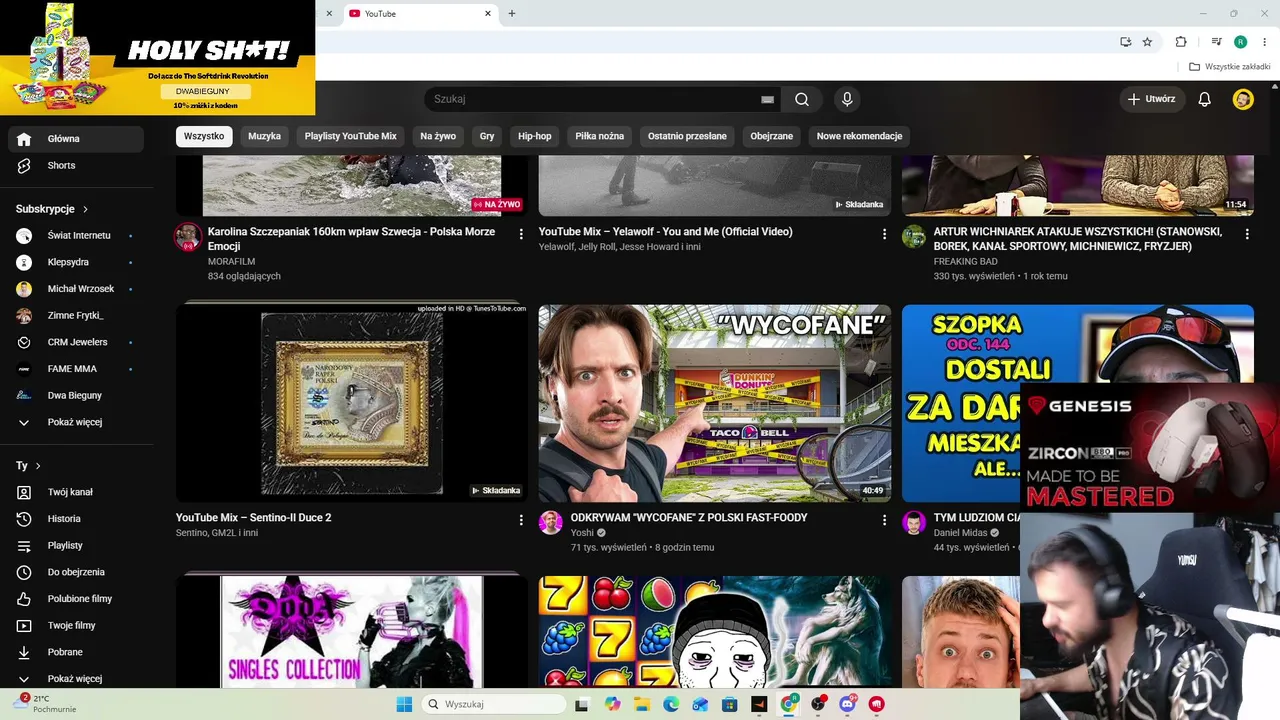Select the Obejrzane filter chip

772,136
